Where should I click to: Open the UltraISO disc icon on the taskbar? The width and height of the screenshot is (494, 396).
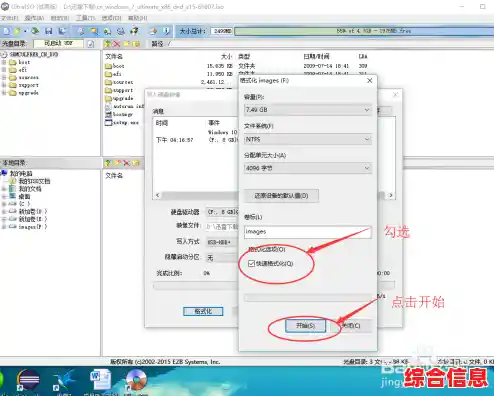136,381
